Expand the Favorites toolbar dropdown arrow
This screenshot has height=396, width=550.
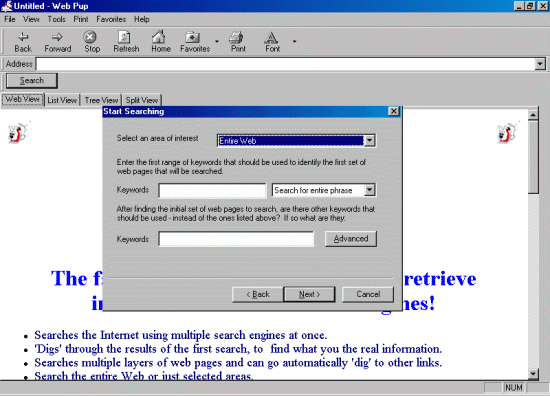[217, 41]
